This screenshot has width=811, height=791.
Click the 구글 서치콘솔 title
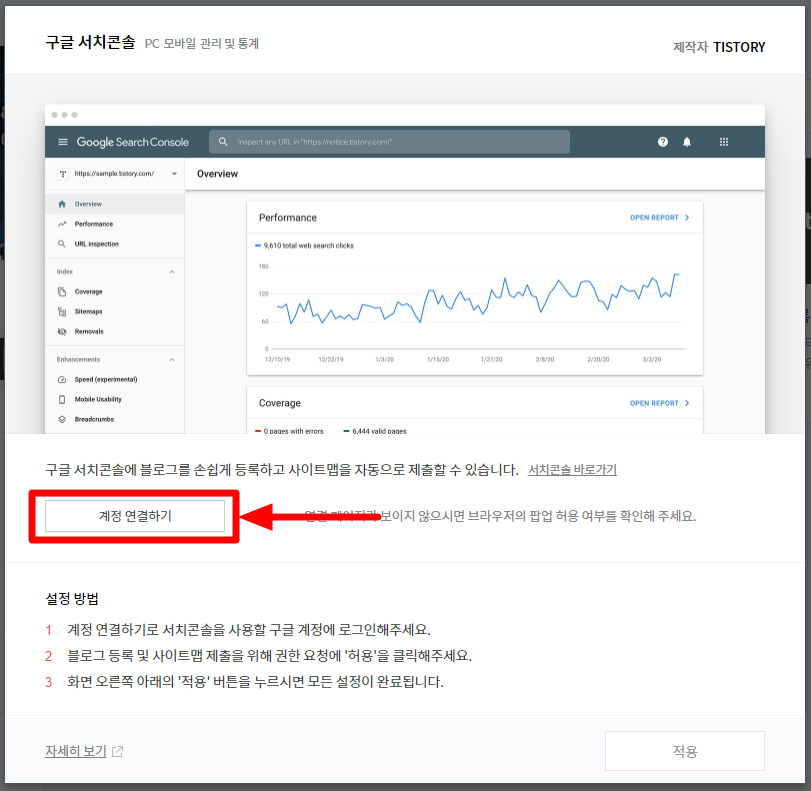[90, 42]
